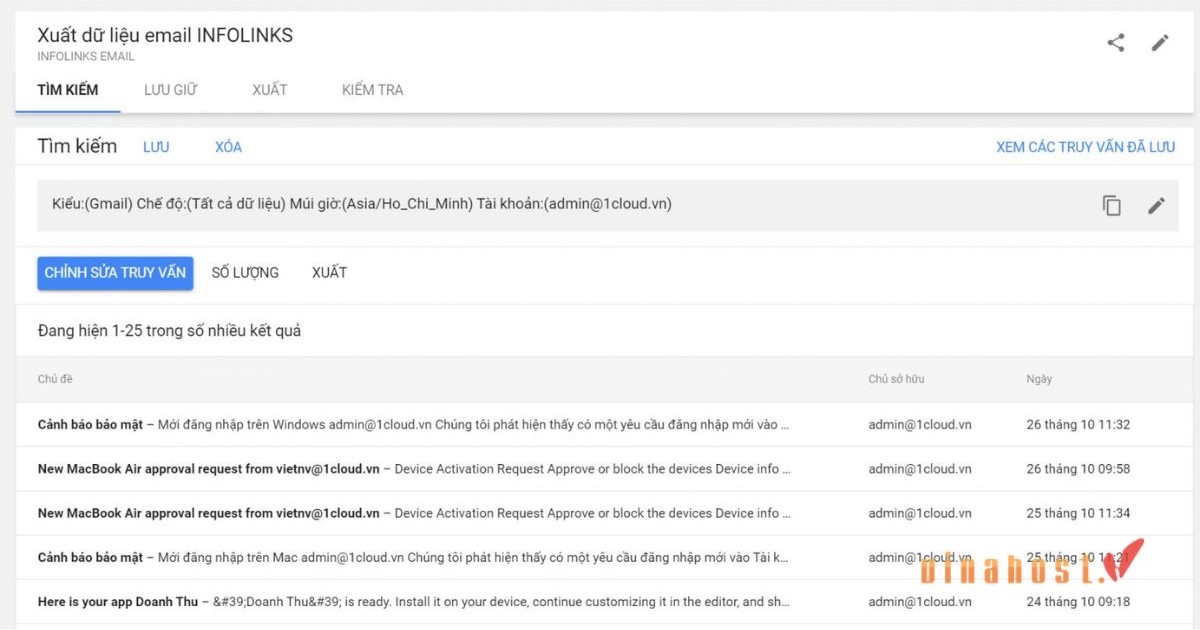
Task: Click the SỐ LƯỢNG button
Action: (245, 272)
